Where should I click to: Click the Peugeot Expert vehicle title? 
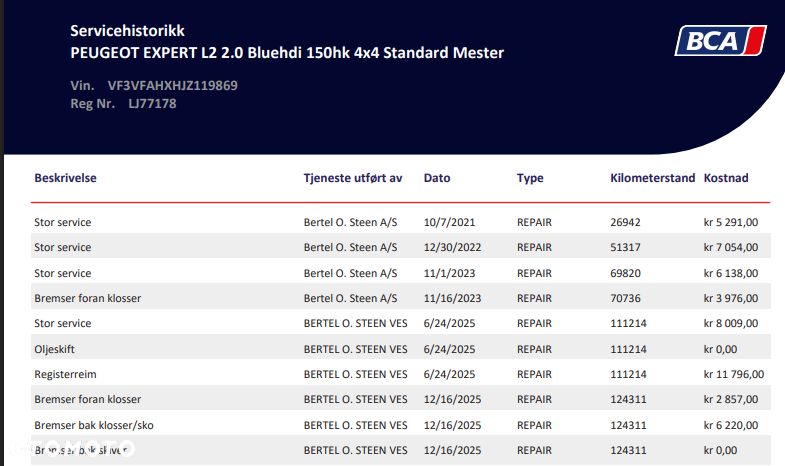pos(287,52)
